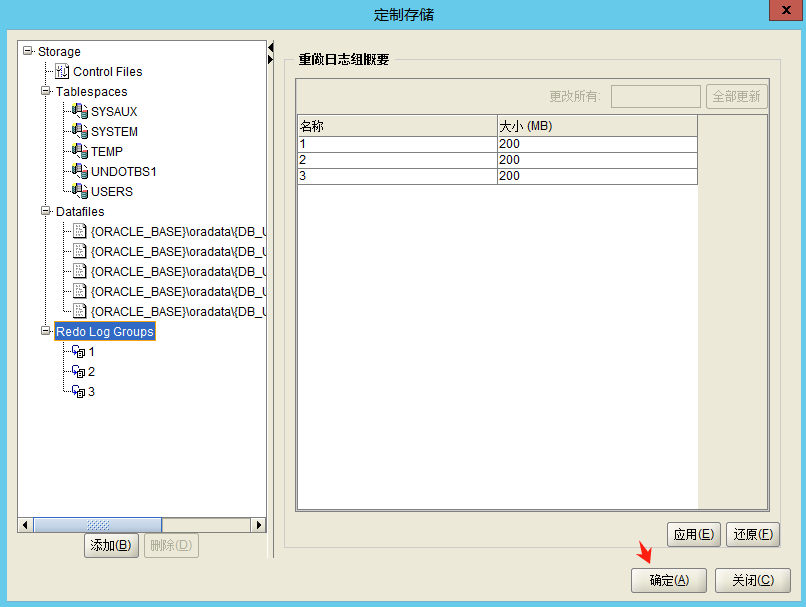Image resolution: width=806 pixels, height=607 pixels.
Task: Select the Storage tree label
Action: point(59,51)
